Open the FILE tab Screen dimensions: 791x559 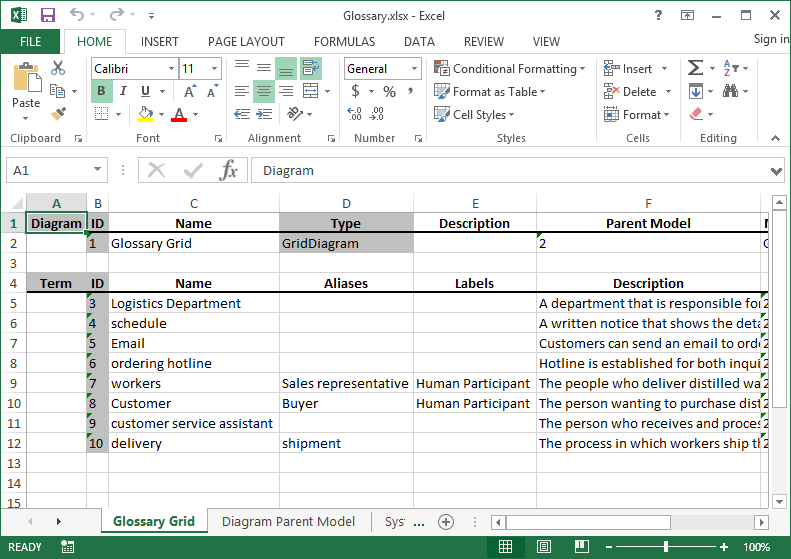click(x=30, y=41)
